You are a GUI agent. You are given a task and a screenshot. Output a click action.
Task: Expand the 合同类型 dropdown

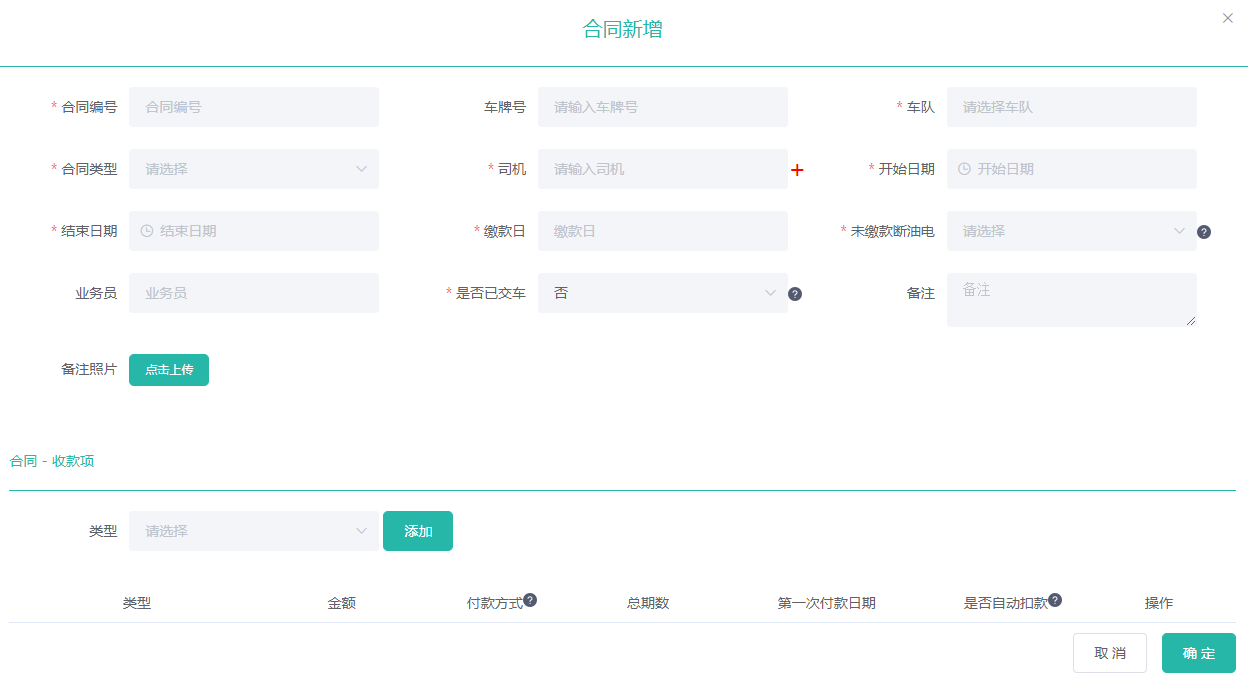coord(254,169)
